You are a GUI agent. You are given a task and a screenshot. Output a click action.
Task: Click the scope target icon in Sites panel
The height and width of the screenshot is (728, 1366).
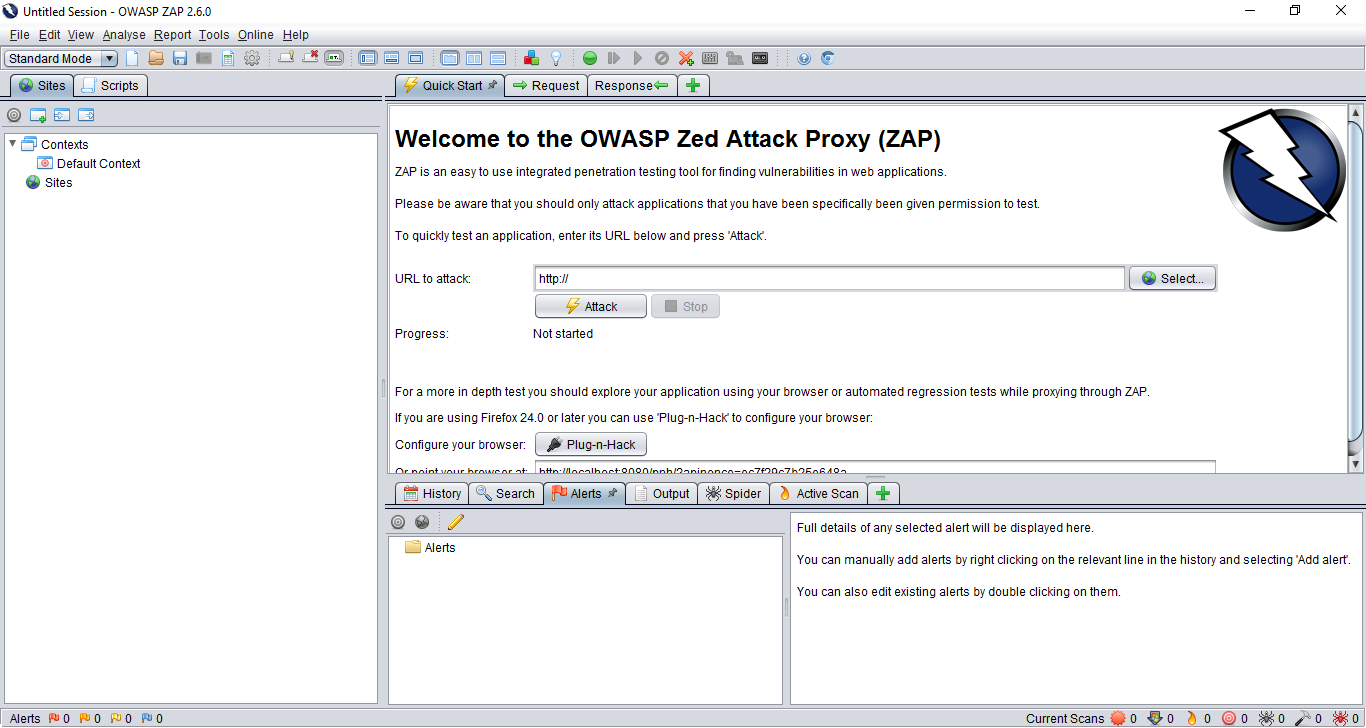pyautogui.click(x=14, y=115)
